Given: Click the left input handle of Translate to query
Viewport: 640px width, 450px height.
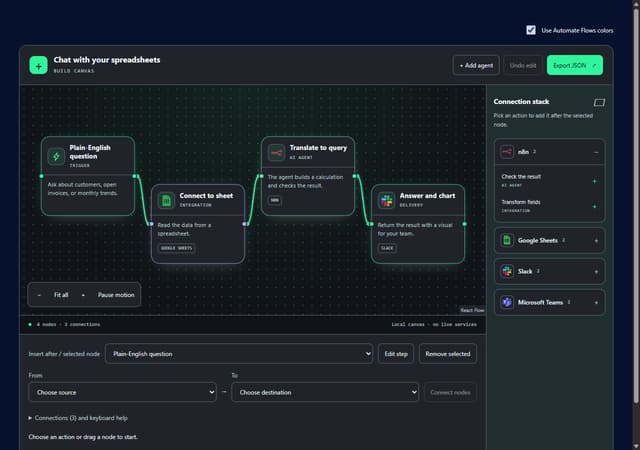Looking at the screenshot, I should click(262, 176).
